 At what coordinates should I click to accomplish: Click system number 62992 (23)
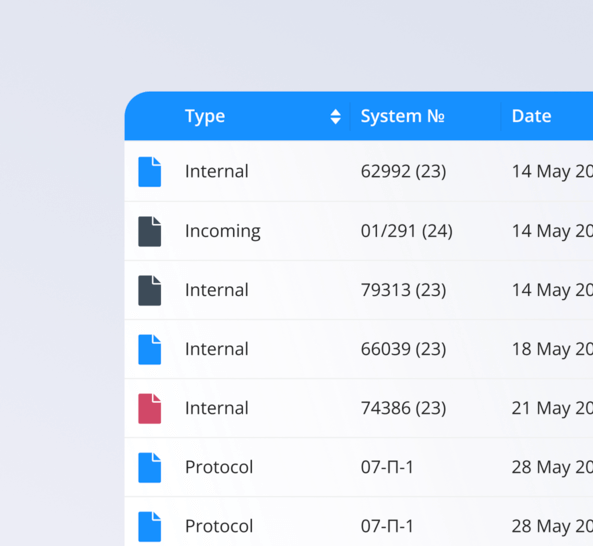pos(404,172)
